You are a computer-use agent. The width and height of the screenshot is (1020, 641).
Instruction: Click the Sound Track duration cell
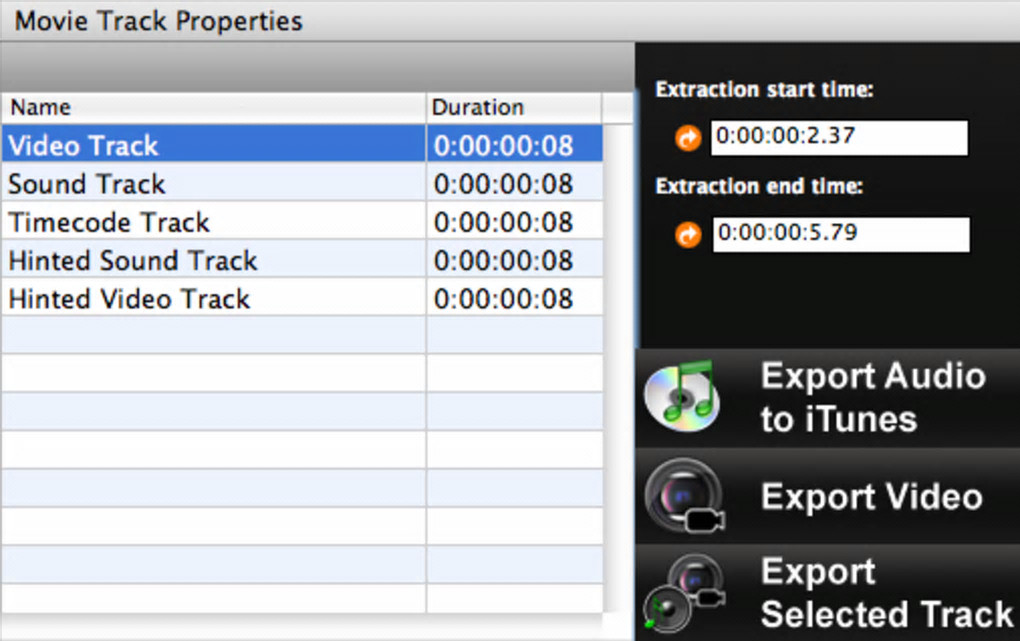coord(514,184)
